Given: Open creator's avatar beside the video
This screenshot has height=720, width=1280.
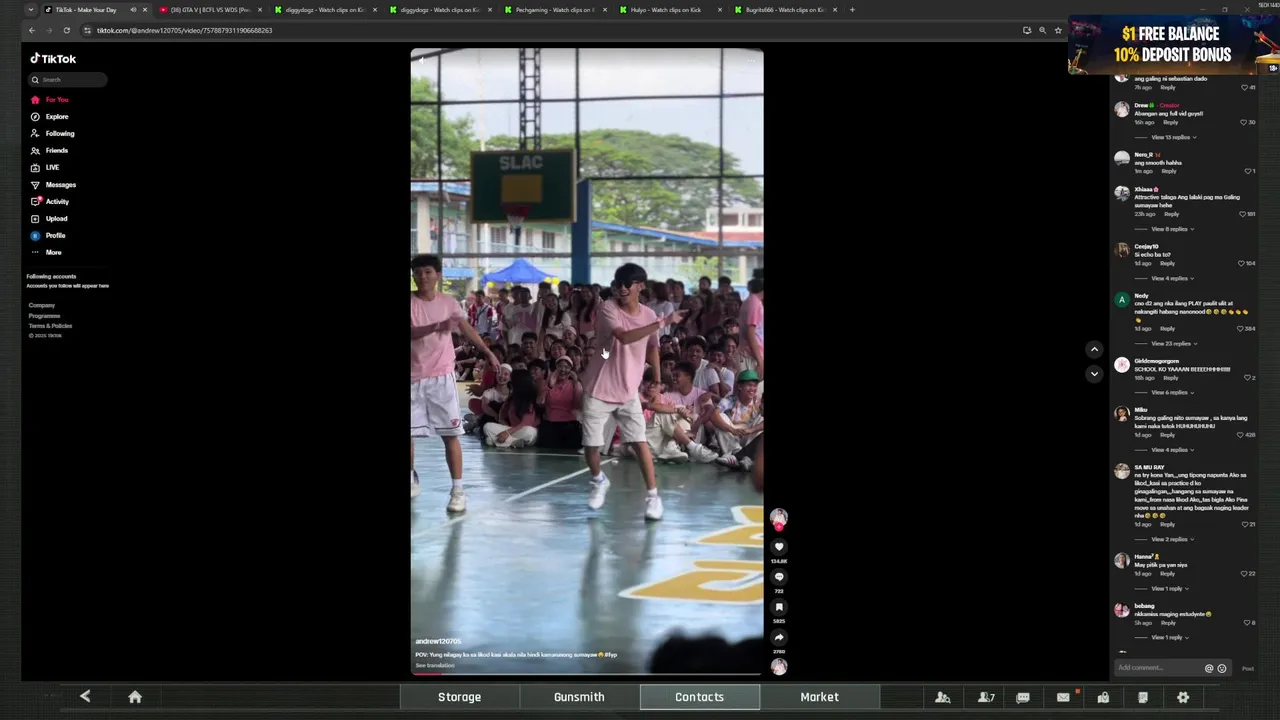Looking at the screenshot, I should (779, 517).
